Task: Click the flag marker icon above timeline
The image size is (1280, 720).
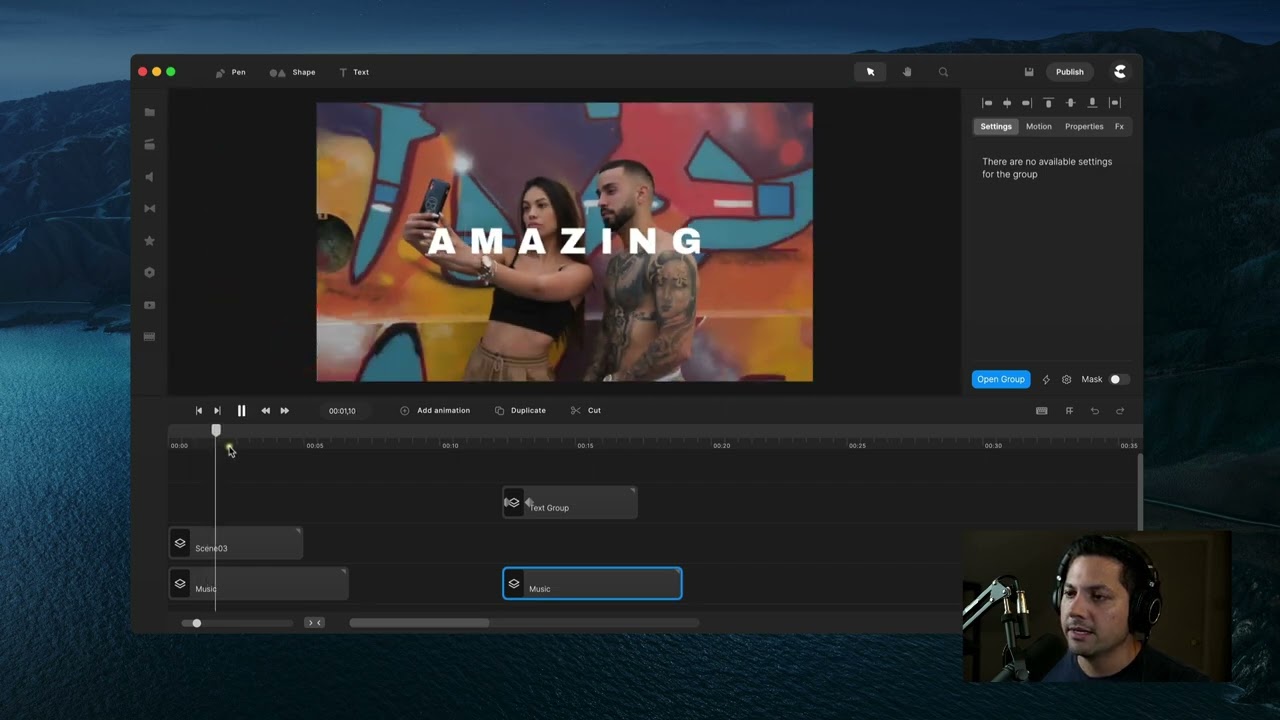Action: [1069, 411]
